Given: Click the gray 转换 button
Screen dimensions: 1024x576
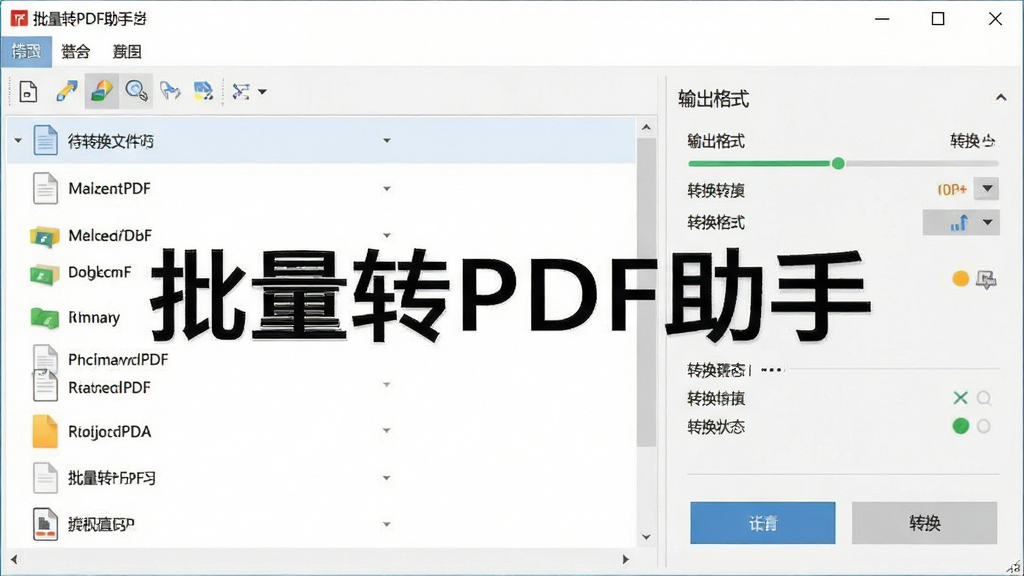Looking at the screenshot, I should coord(924,522).
